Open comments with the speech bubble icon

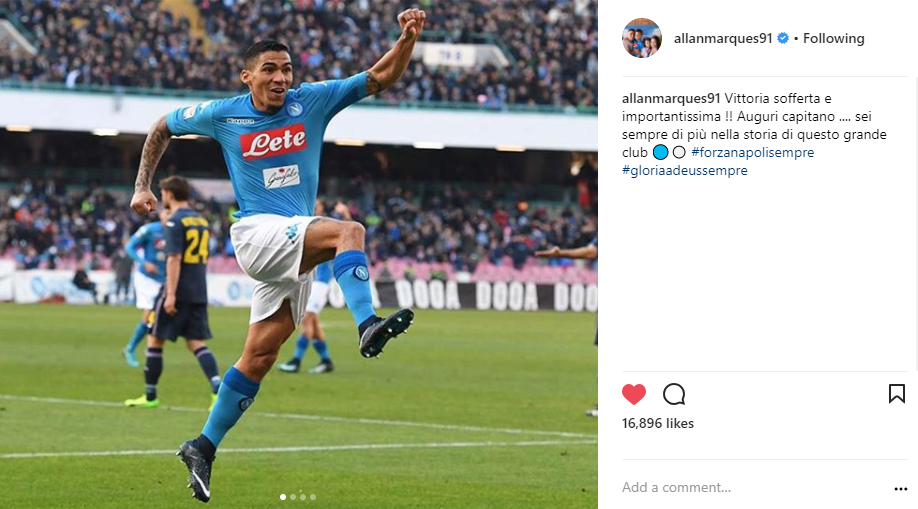click(x=674, y=394)
